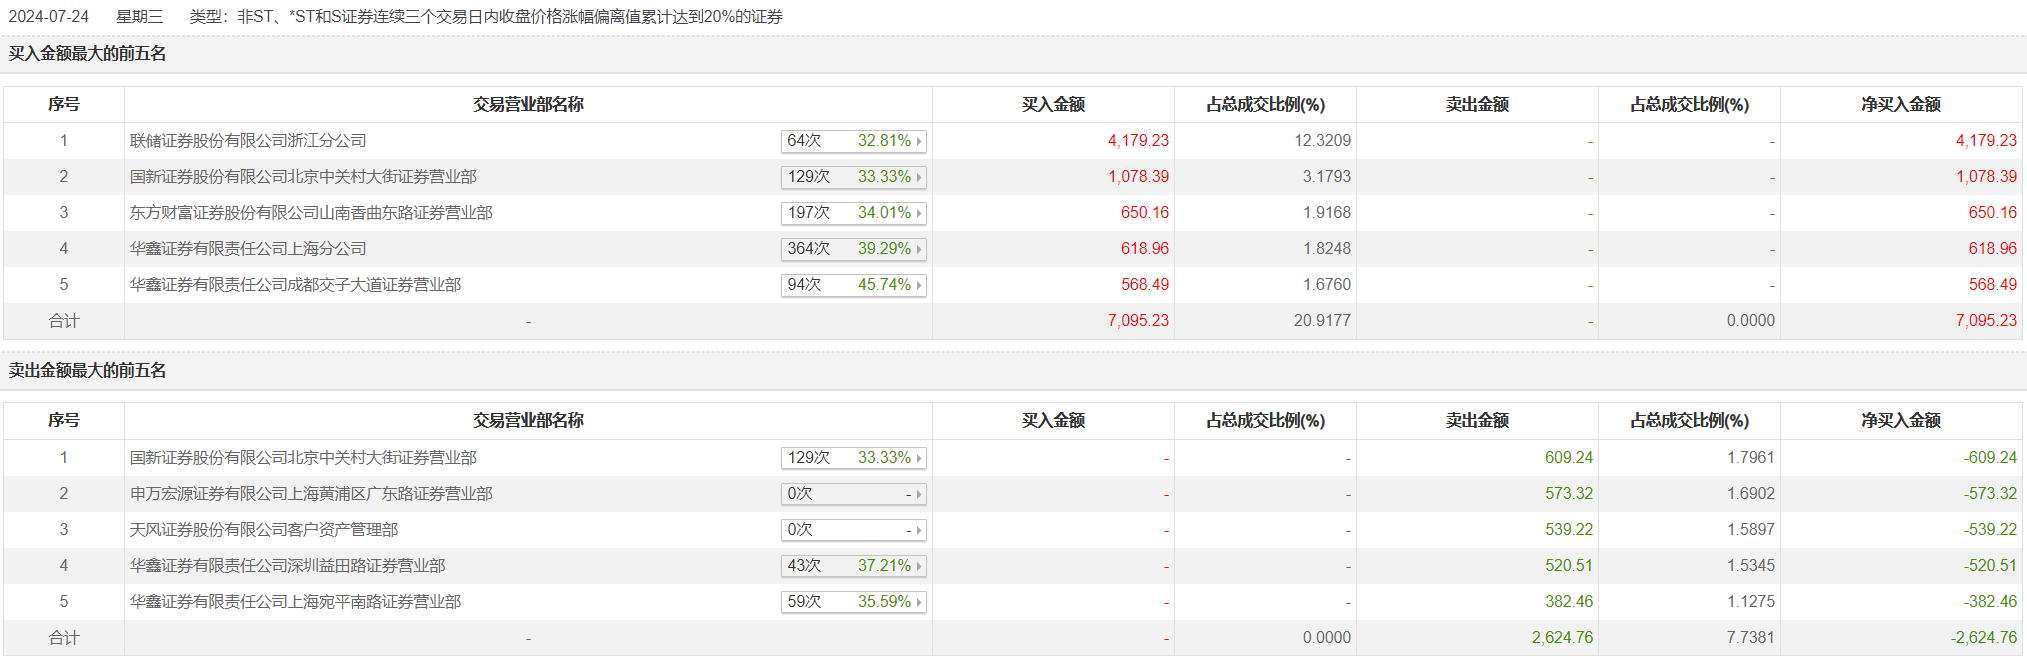Viewport: 2027px width, 659px height.
Task: Expand the 59次 35.59% stats box
Action: pos(853,602)
